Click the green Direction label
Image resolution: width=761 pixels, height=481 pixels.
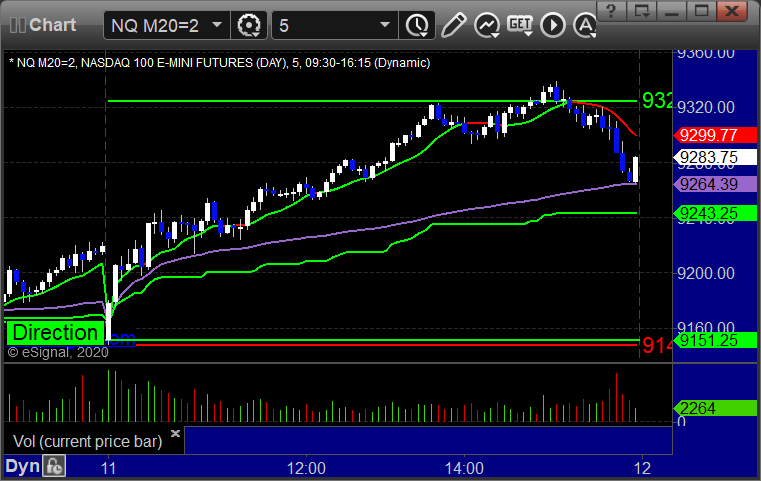click(55, 332)
